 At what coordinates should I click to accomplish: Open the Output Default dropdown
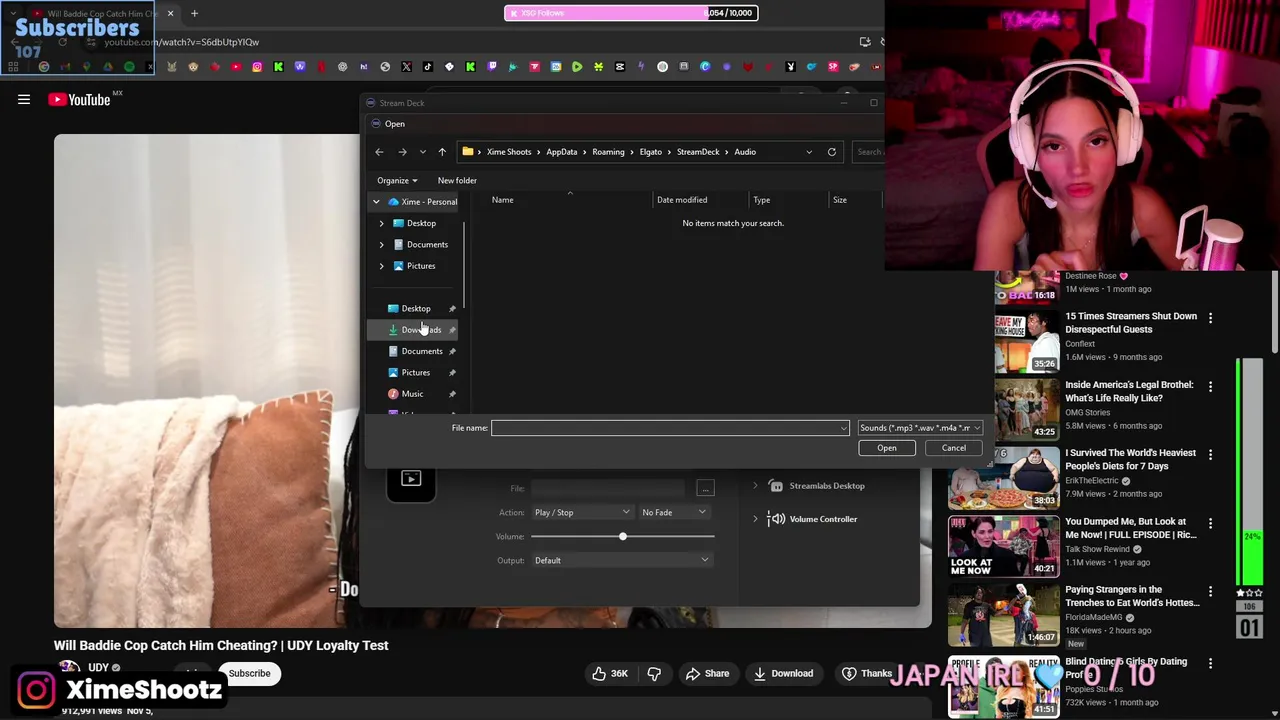pos(622,561)
